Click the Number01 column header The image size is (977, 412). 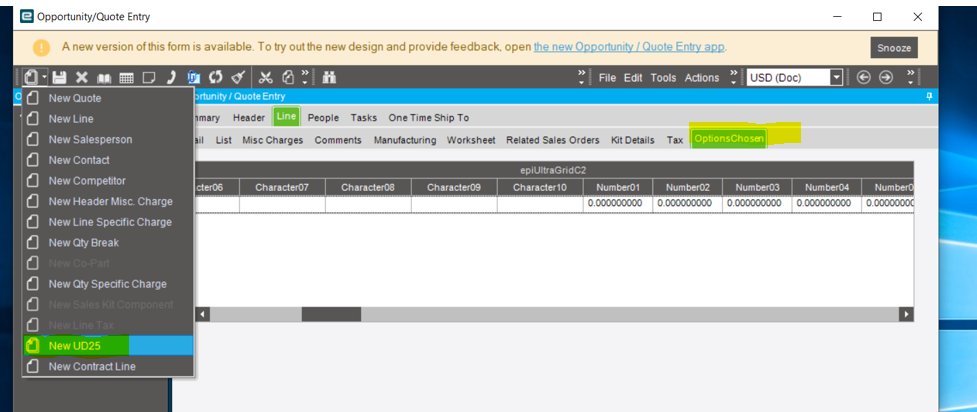pyautogui.click(x=617, y=187)
